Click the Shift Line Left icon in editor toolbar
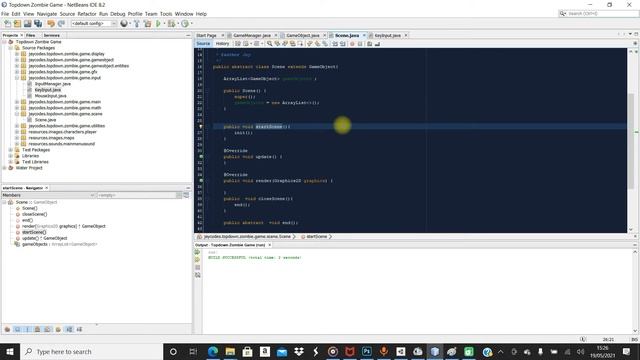 coord(335,44)
